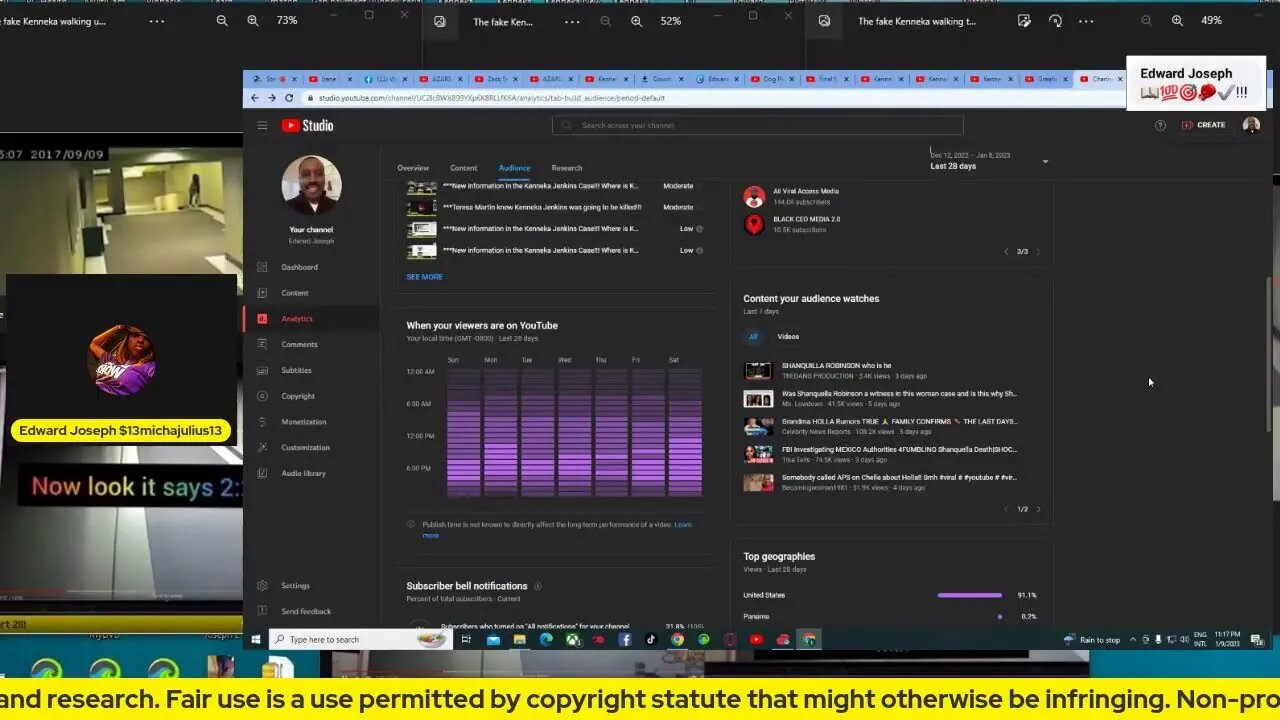Click the channel profile picture in sidebar
This screenshot has width=1280, height=720.
(x=311, y=185)
